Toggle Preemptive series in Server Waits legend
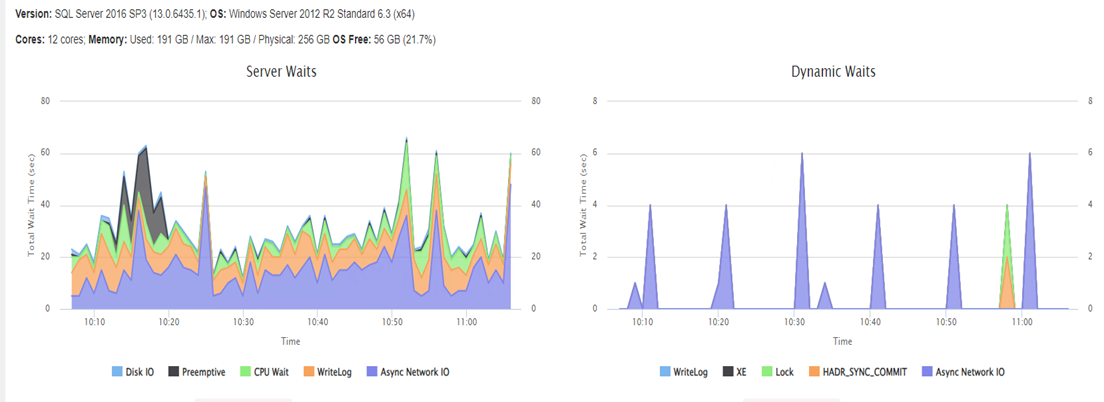The image size is (1104, 402). [198, 372]
